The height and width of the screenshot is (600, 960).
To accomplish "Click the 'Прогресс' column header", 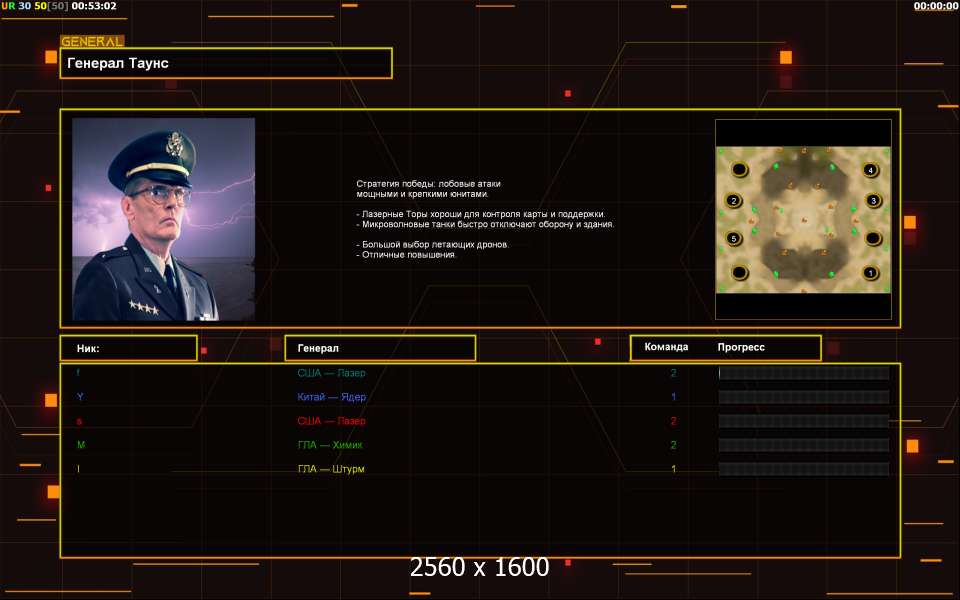I will point(741,347).
